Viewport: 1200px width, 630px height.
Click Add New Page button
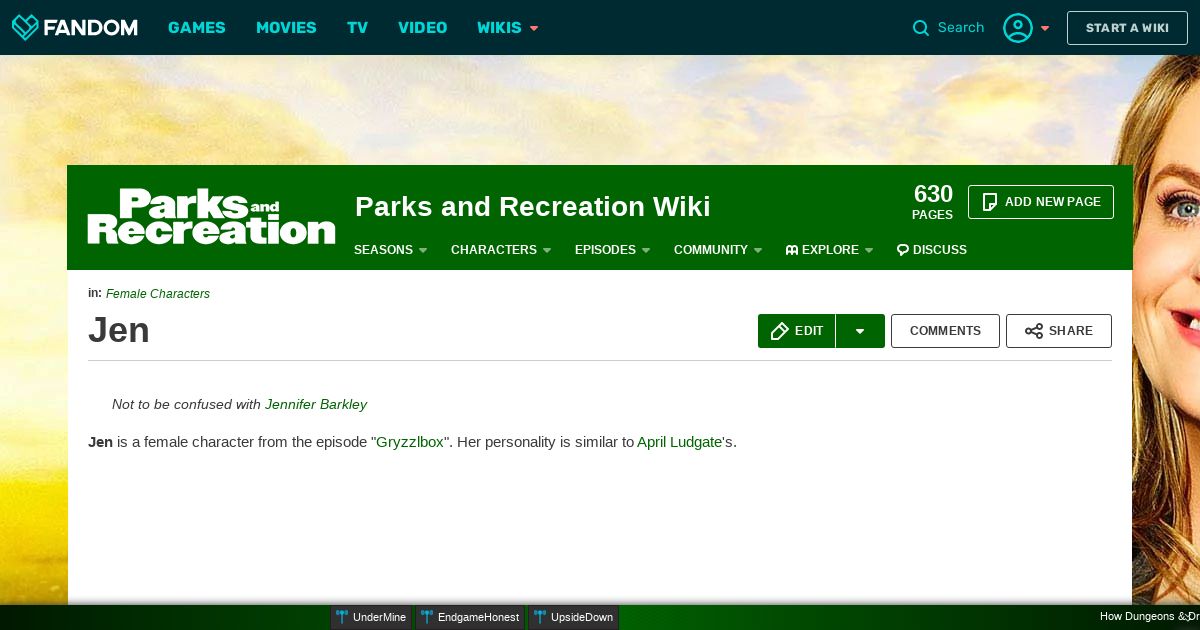[x=1041, y=202]
